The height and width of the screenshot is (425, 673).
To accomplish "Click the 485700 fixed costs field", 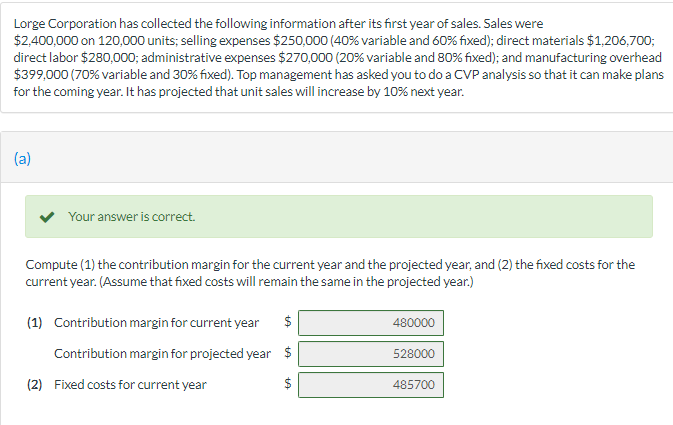I will (371, 385).
